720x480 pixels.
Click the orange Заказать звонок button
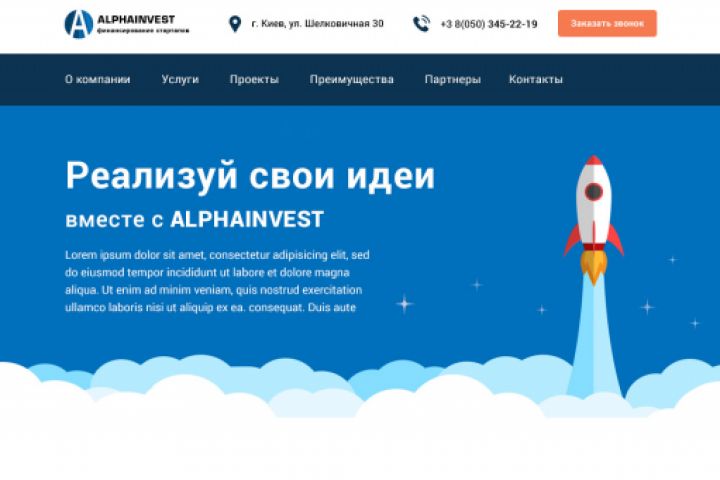point(607,23)
